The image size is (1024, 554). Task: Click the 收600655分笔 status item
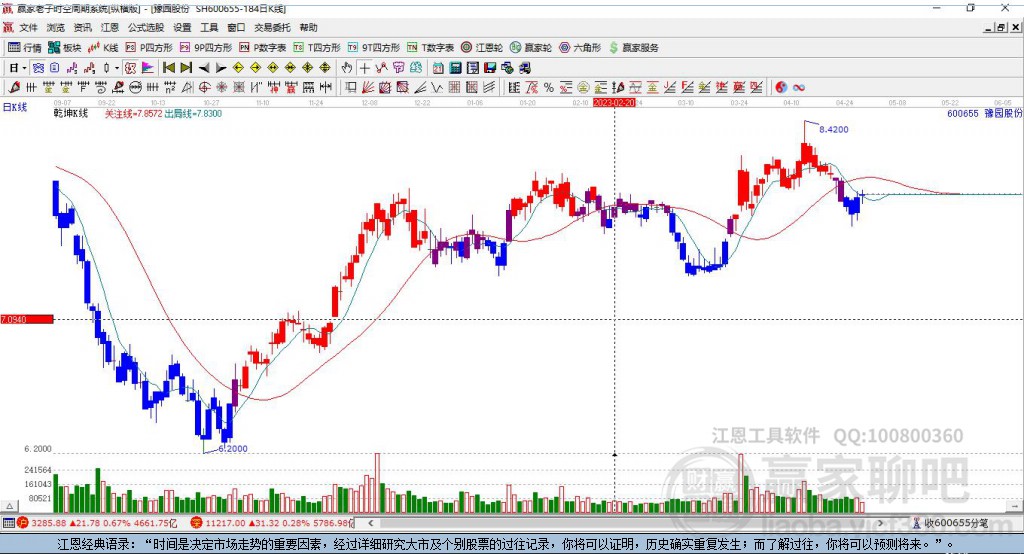click(x=950, y=523)
